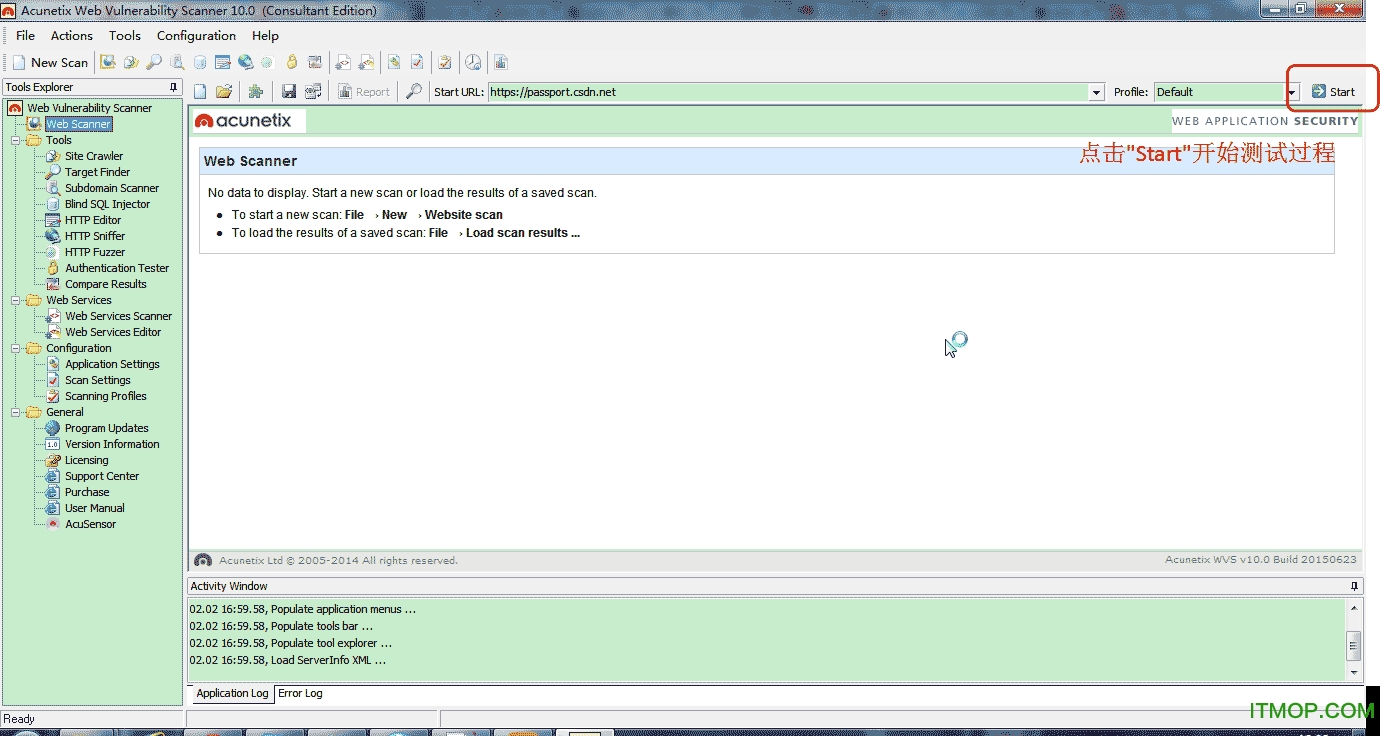The width and height of the screenshot is (1380, 736).
Task: Select Licensing tree item
Action: (x=86, y=460)
